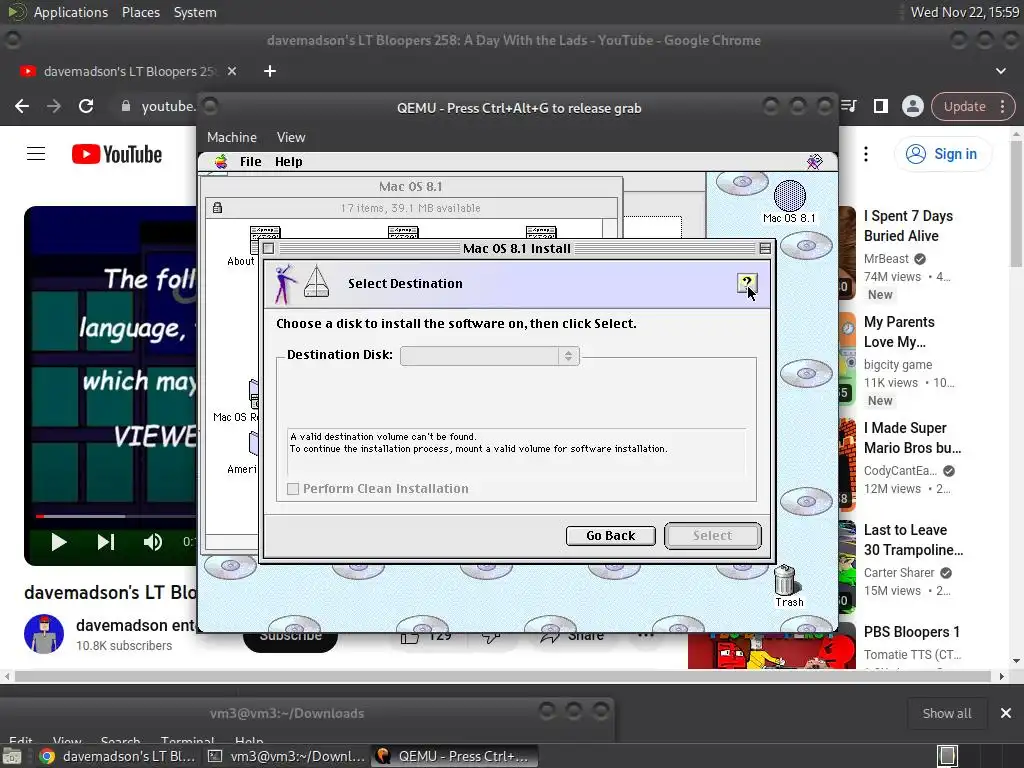The height and width of the screenshot is (768, 1024).
Task: Click the installer window close box
Action: [x=268, y=248]
